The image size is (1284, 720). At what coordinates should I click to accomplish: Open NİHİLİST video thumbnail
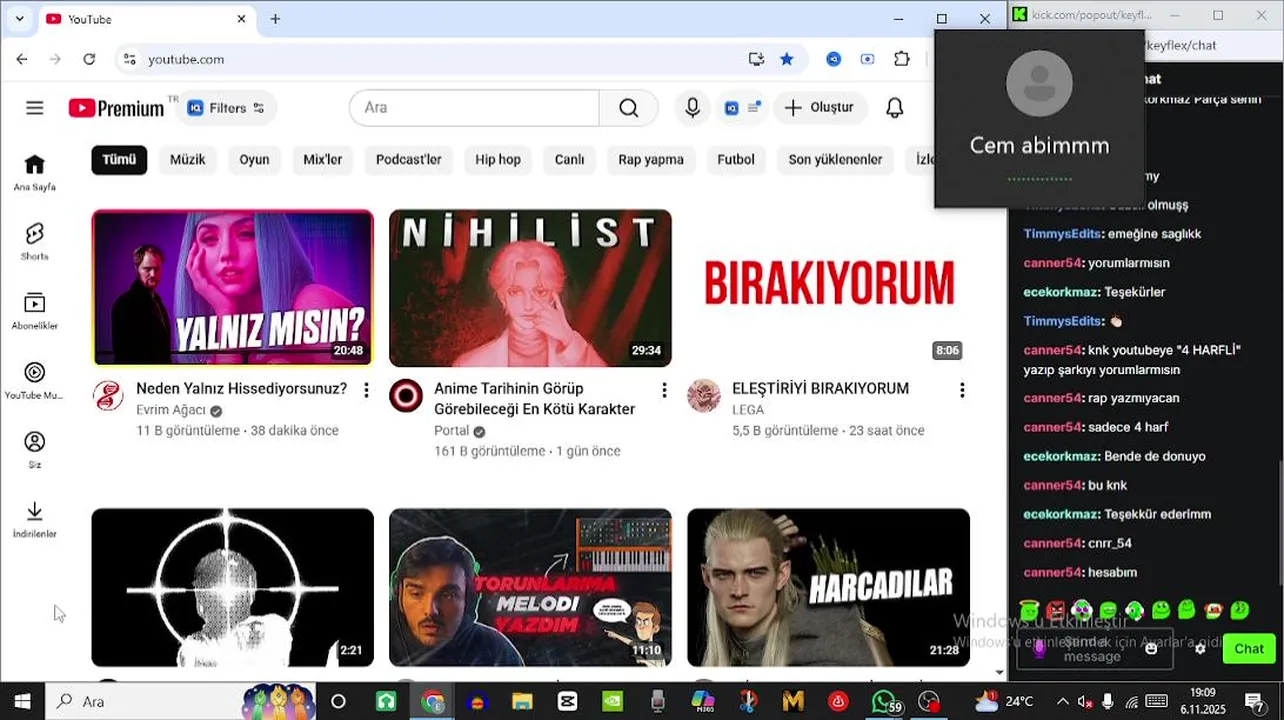[x=530, y=288]
